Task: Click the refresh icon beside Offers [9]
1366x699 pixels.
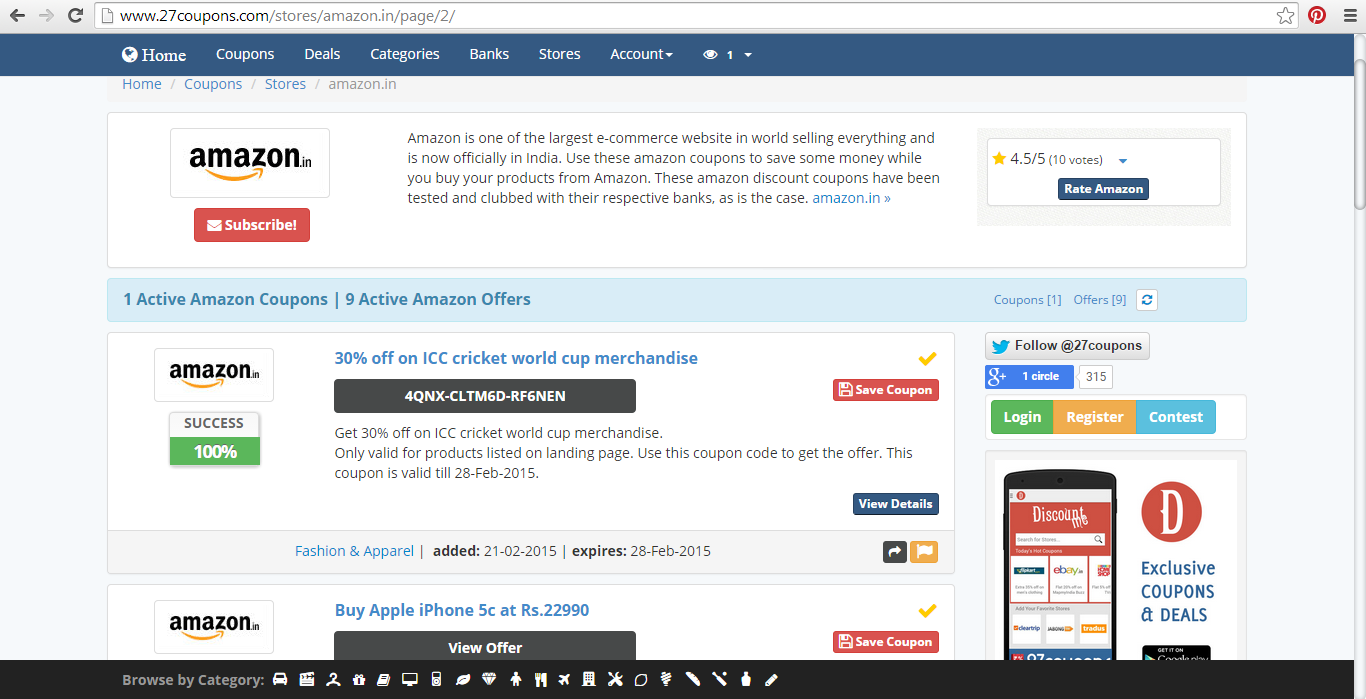Action: point(1147,299)
